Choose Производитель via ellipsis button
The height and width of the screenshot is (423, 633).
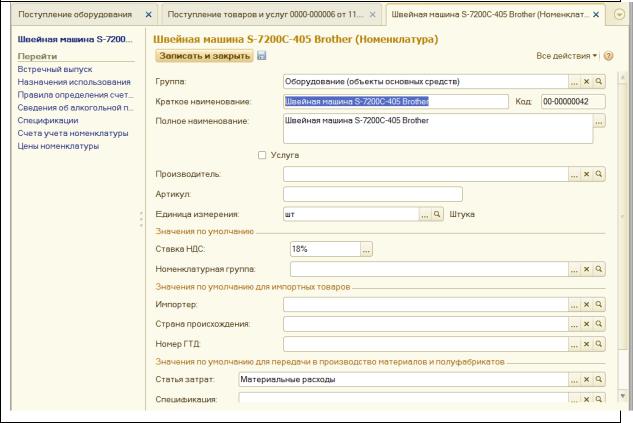574,174
